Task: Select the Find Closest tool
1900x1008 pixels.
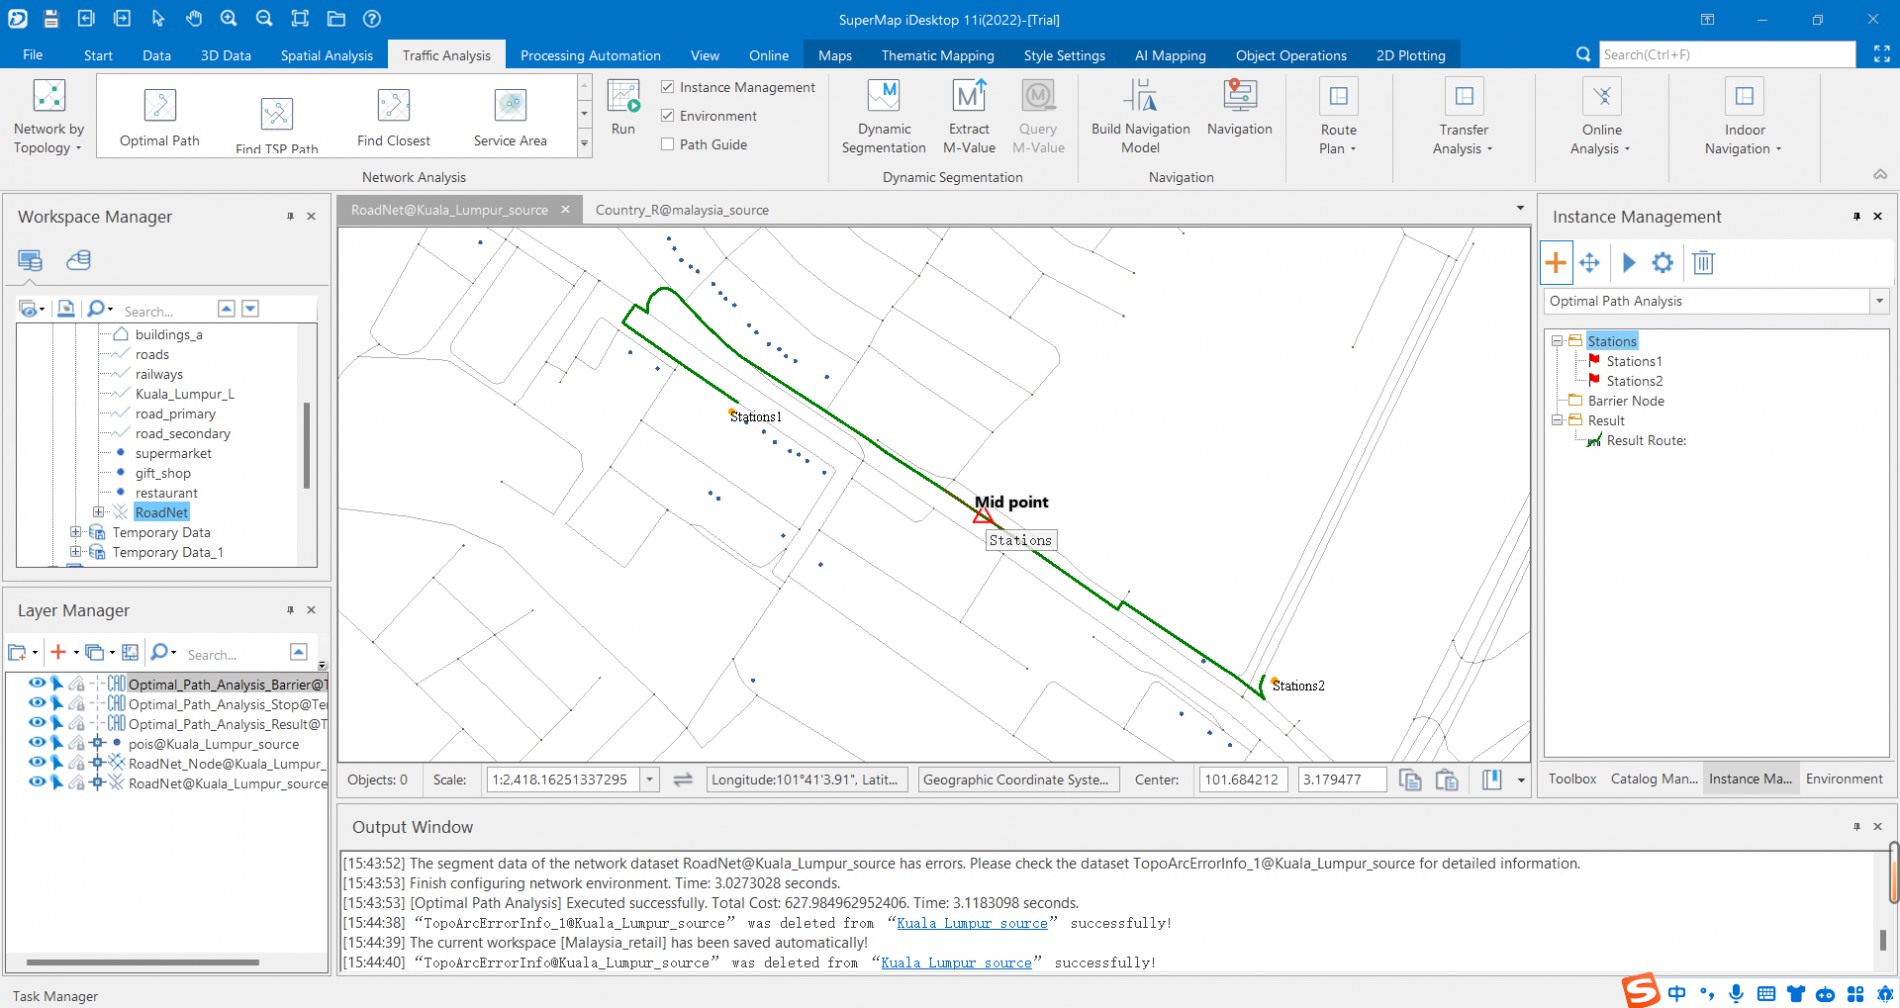Action: tap(394, 118)
